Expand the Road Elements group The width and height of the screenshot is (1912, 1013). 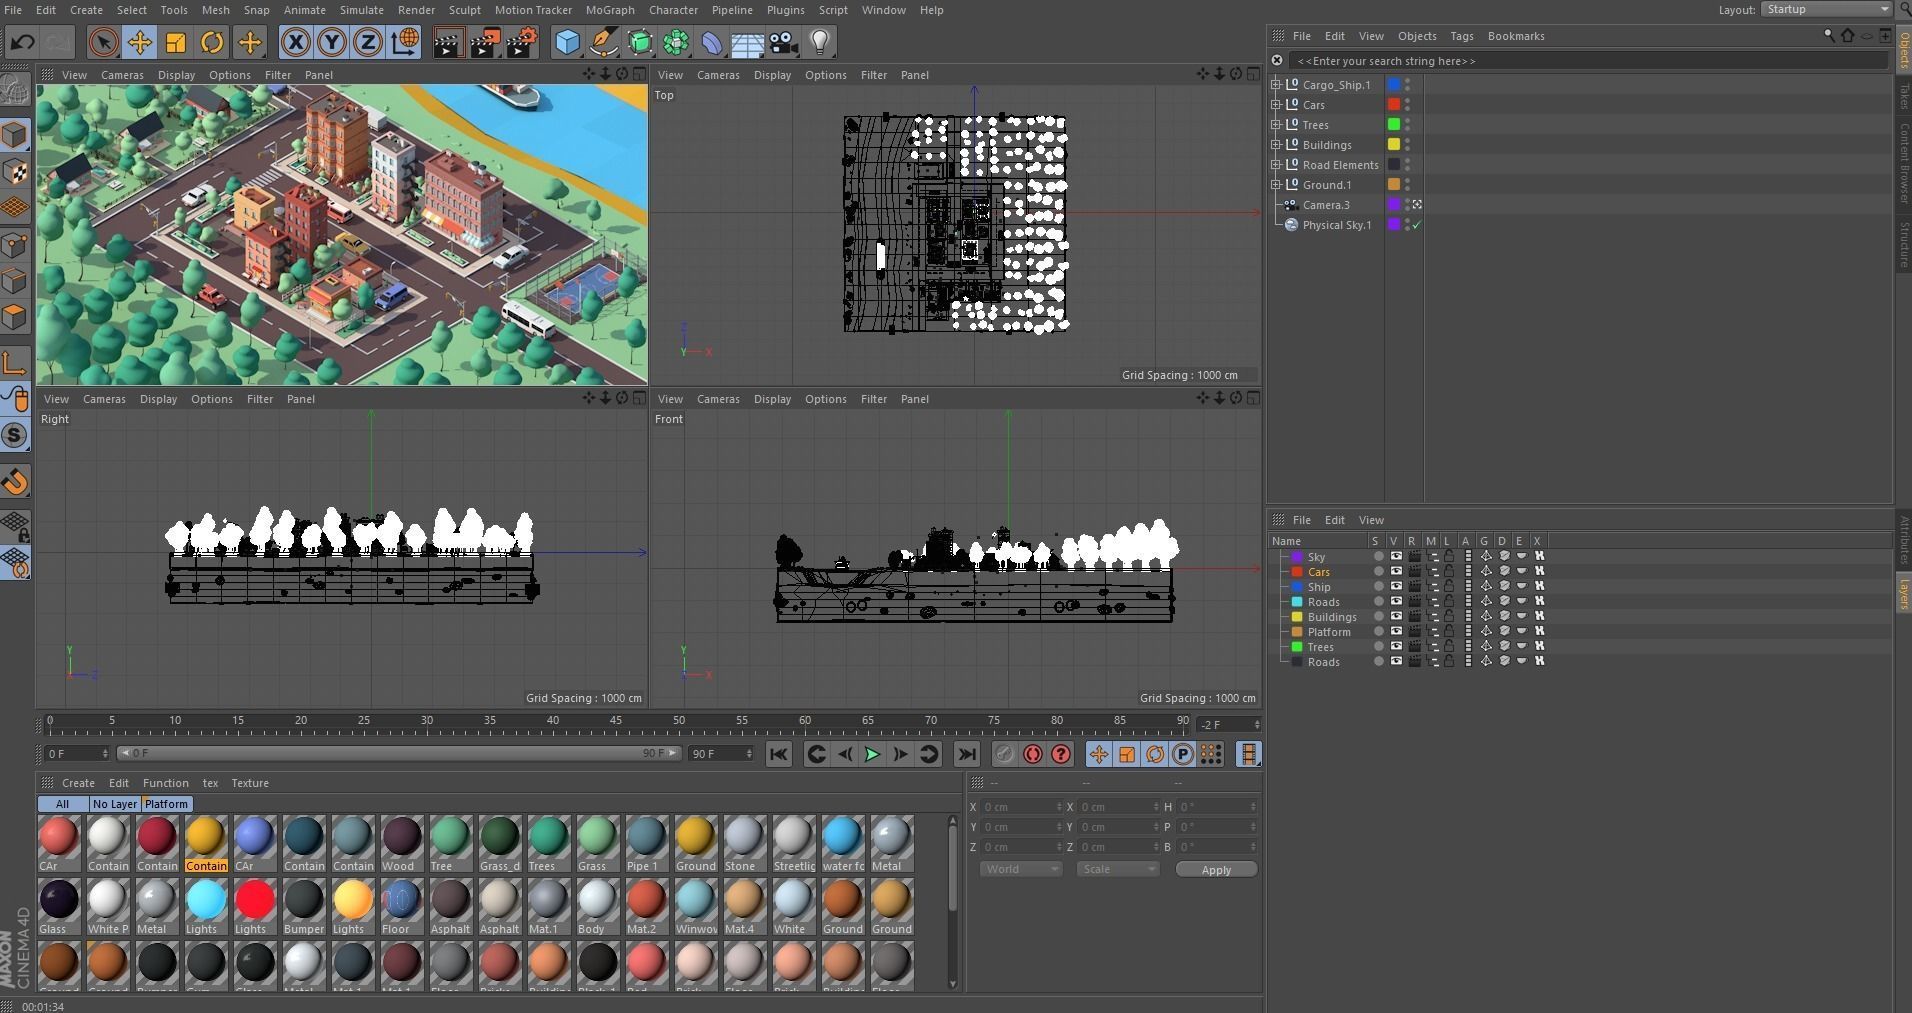tap(1276, 165)
